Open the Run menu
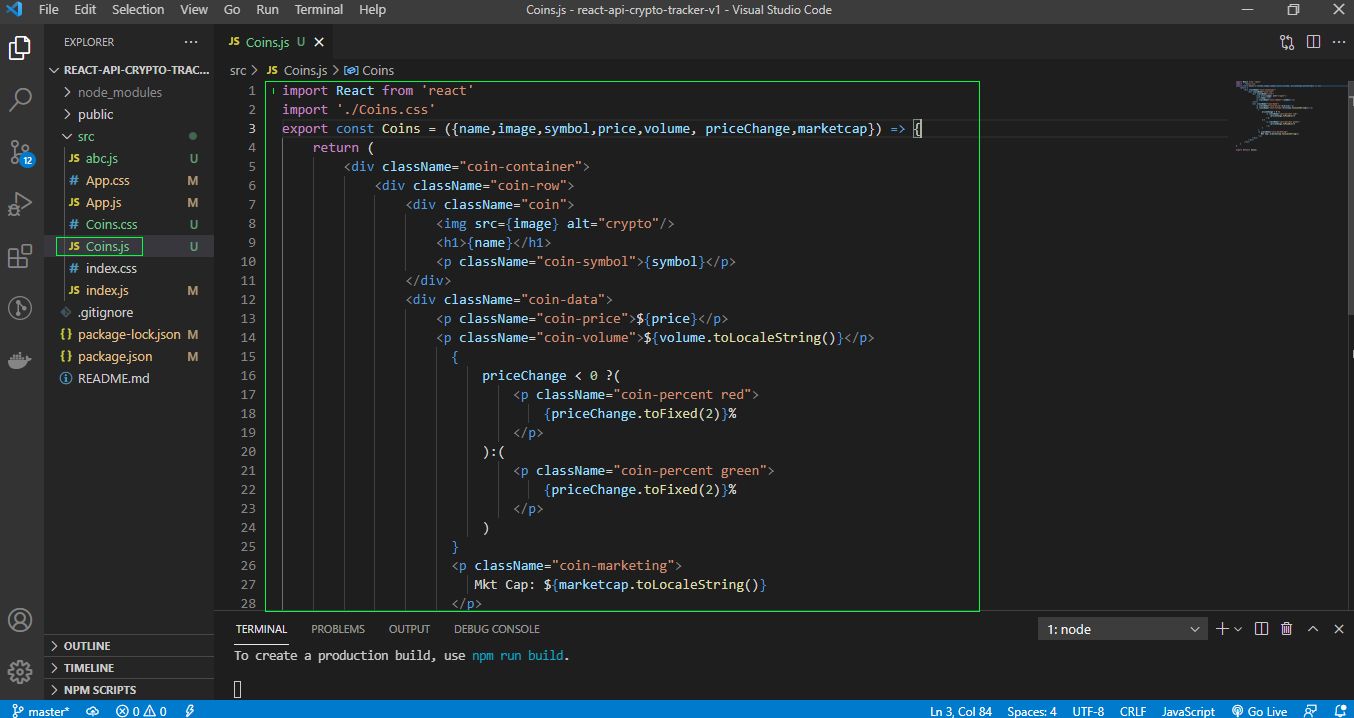The image size is (1354, 718). click(x=267, y=10)
